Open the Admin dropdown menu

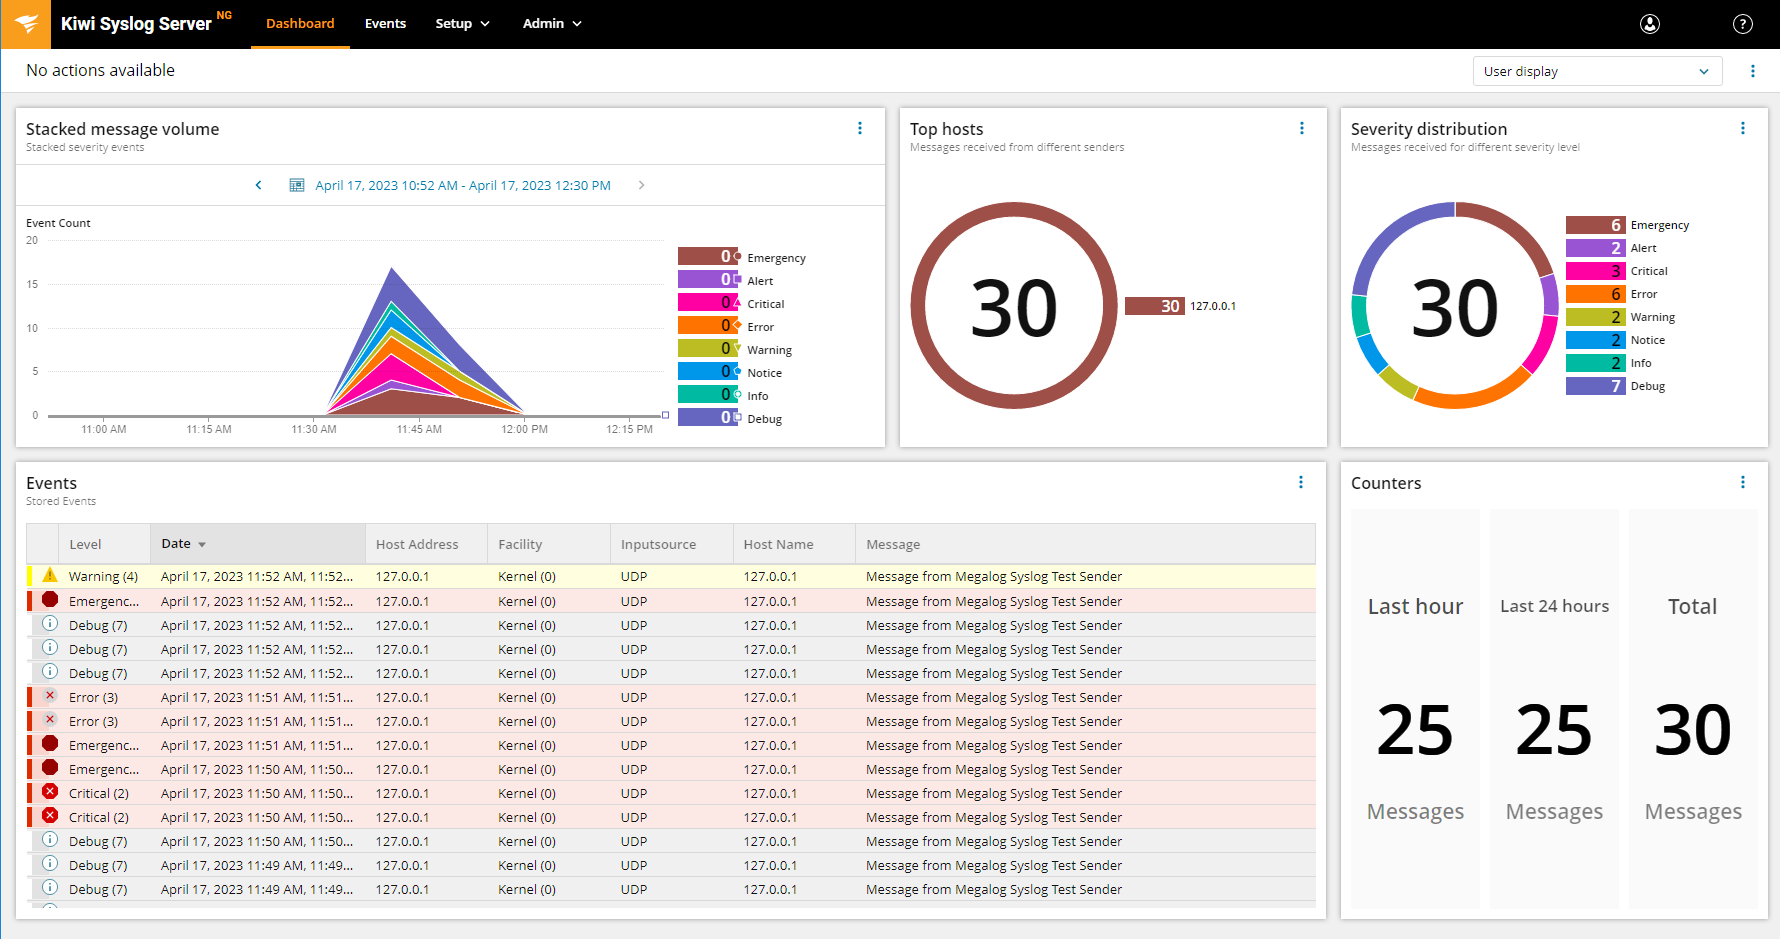point(552,24)
